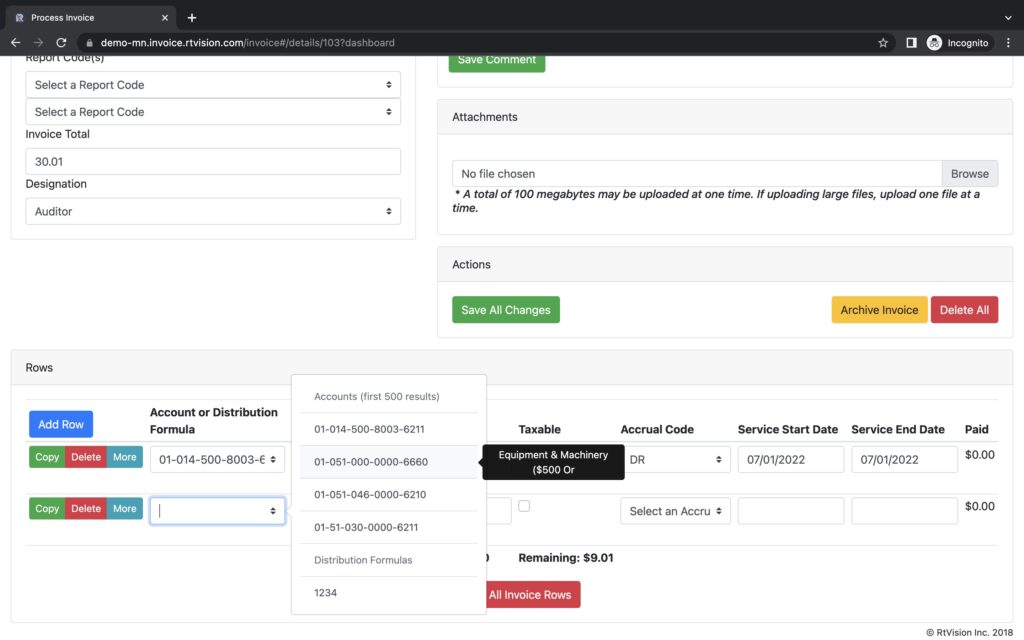The image size is (1024, 640).
Task: Open a new browser tab with the plus icon
Action: (191, 17)
